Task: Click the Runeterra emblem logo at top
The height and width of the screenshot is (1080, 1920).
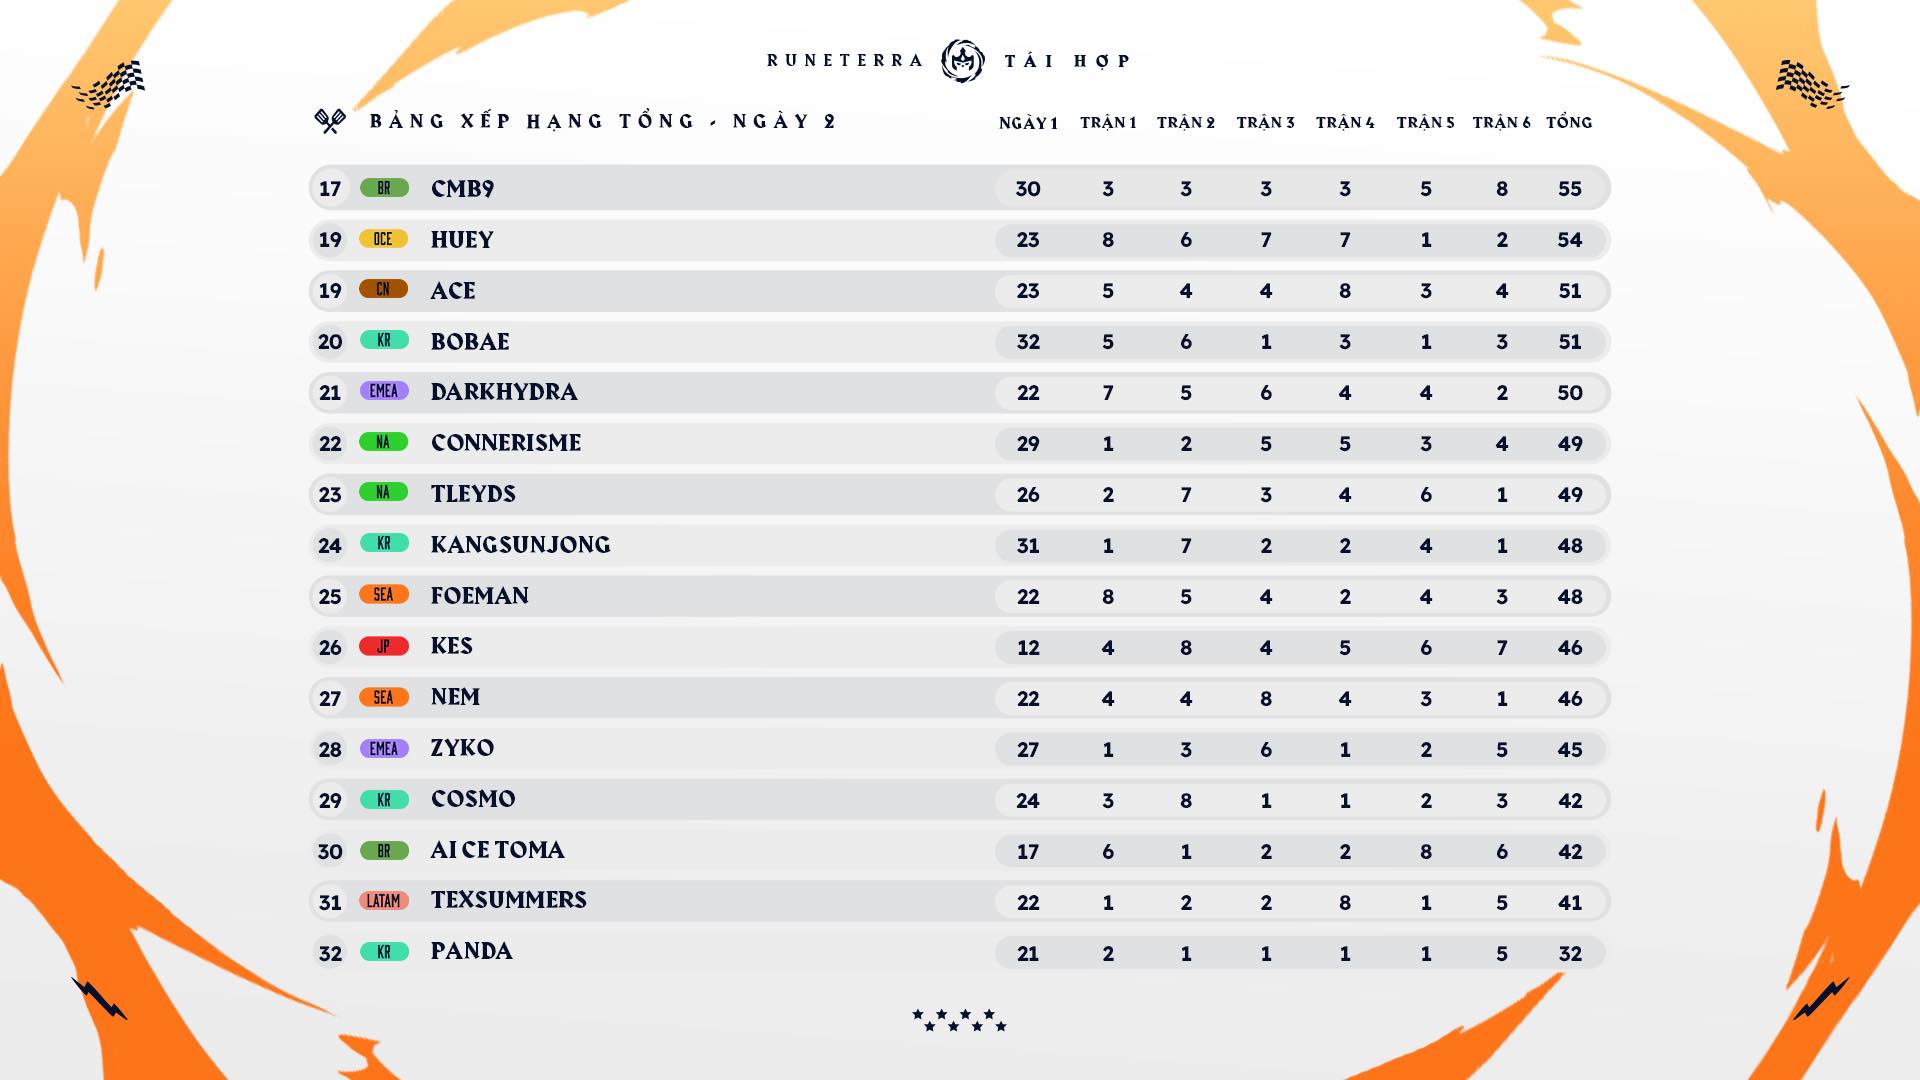Action: pos(962,61)
